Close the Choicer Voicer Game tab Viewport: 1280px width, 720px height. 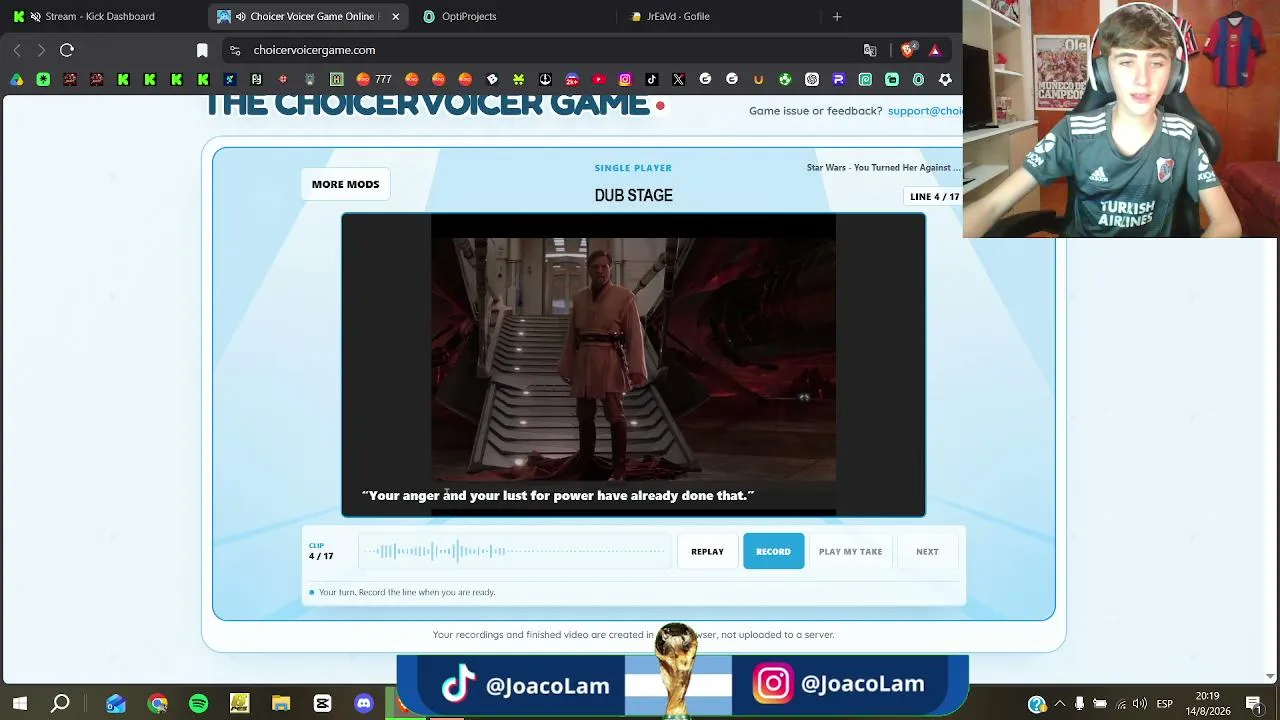click(x=395, y=16)
